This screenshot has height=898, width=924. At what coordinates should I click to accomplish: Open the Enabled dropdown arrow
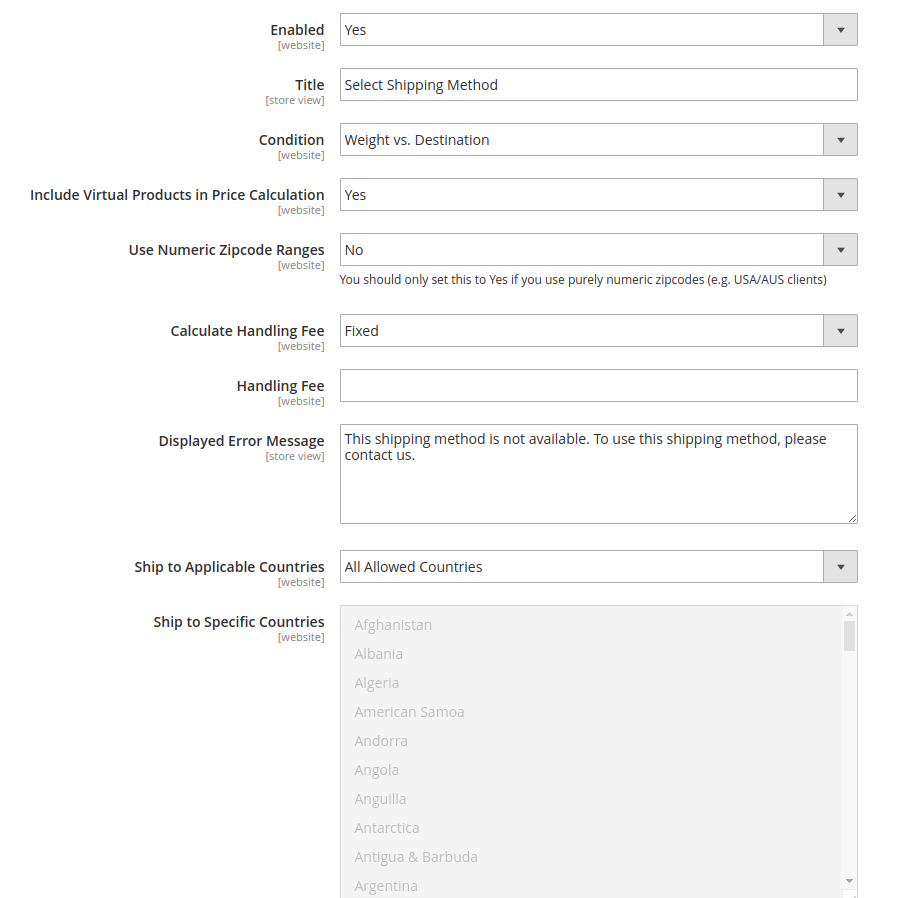[x=841, y=29]
